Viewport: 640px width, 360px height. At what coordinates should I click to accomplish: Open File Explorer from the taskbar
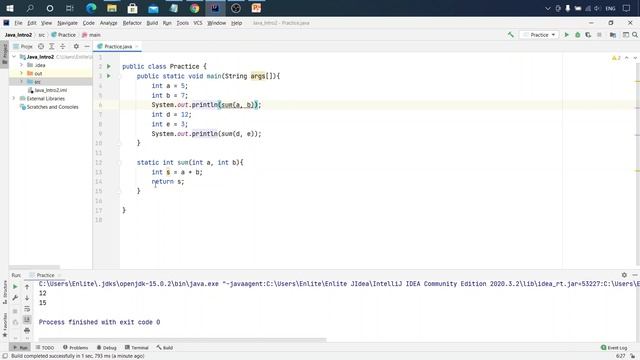click(x=112, y=8)
